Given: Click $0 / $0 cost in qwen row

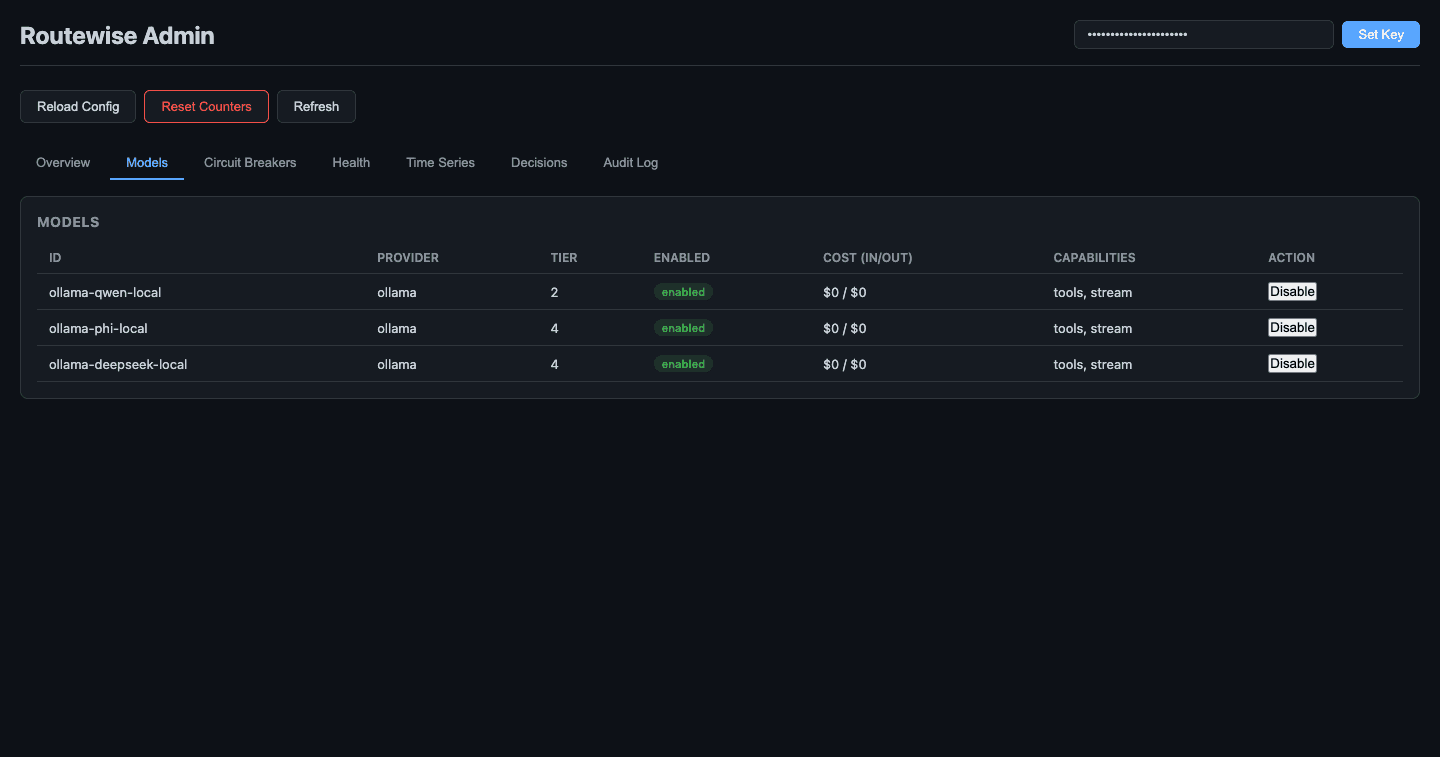Looking at the screenshot, I should click(844, 292).
